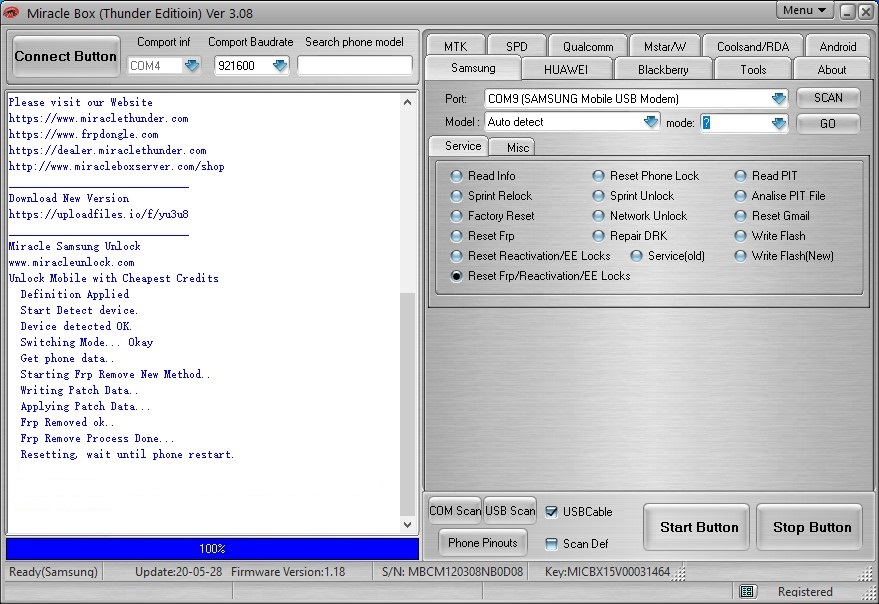The image size is (879, 604).
Task: Click the 100% progress bar
Action: click(x=212, y=548)
